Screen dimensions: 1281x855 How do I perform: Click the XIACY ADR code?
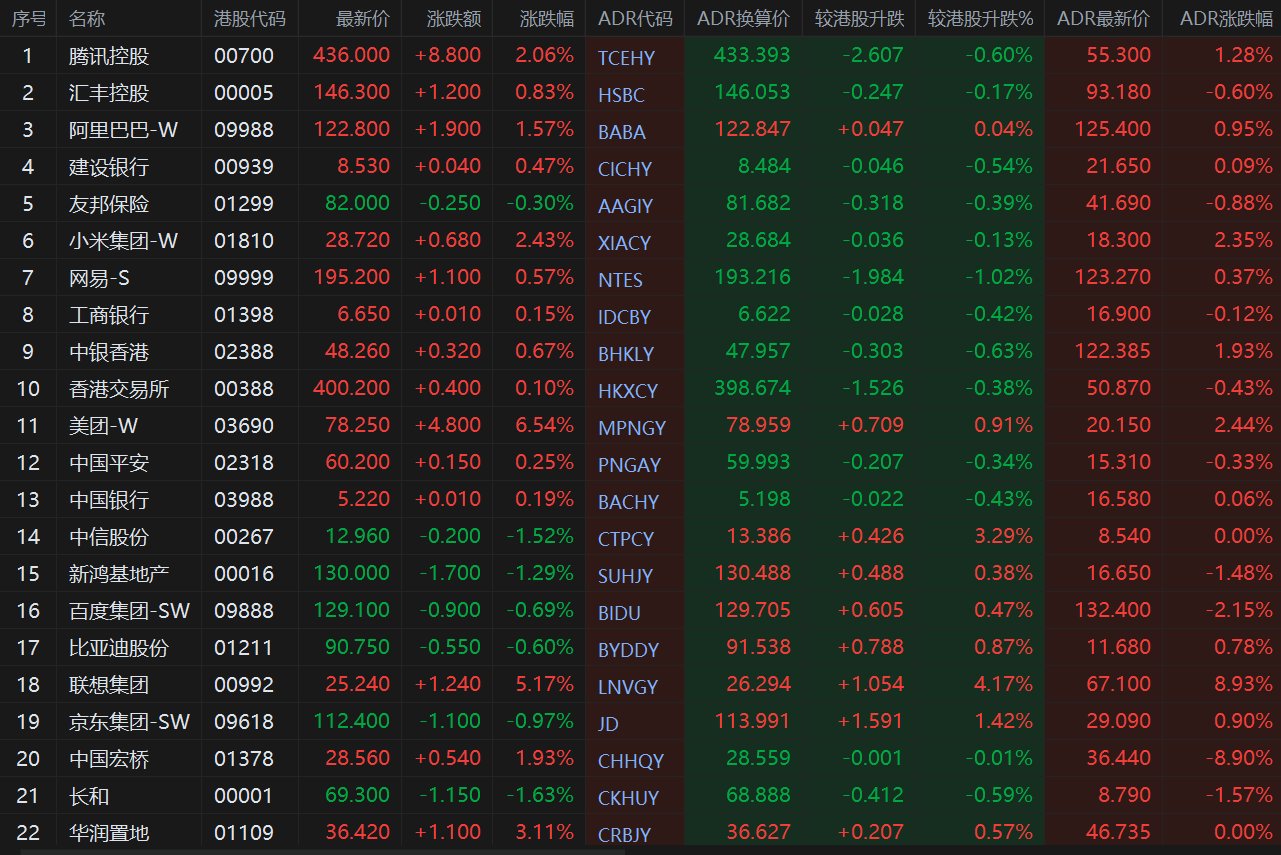coord(624,243)
